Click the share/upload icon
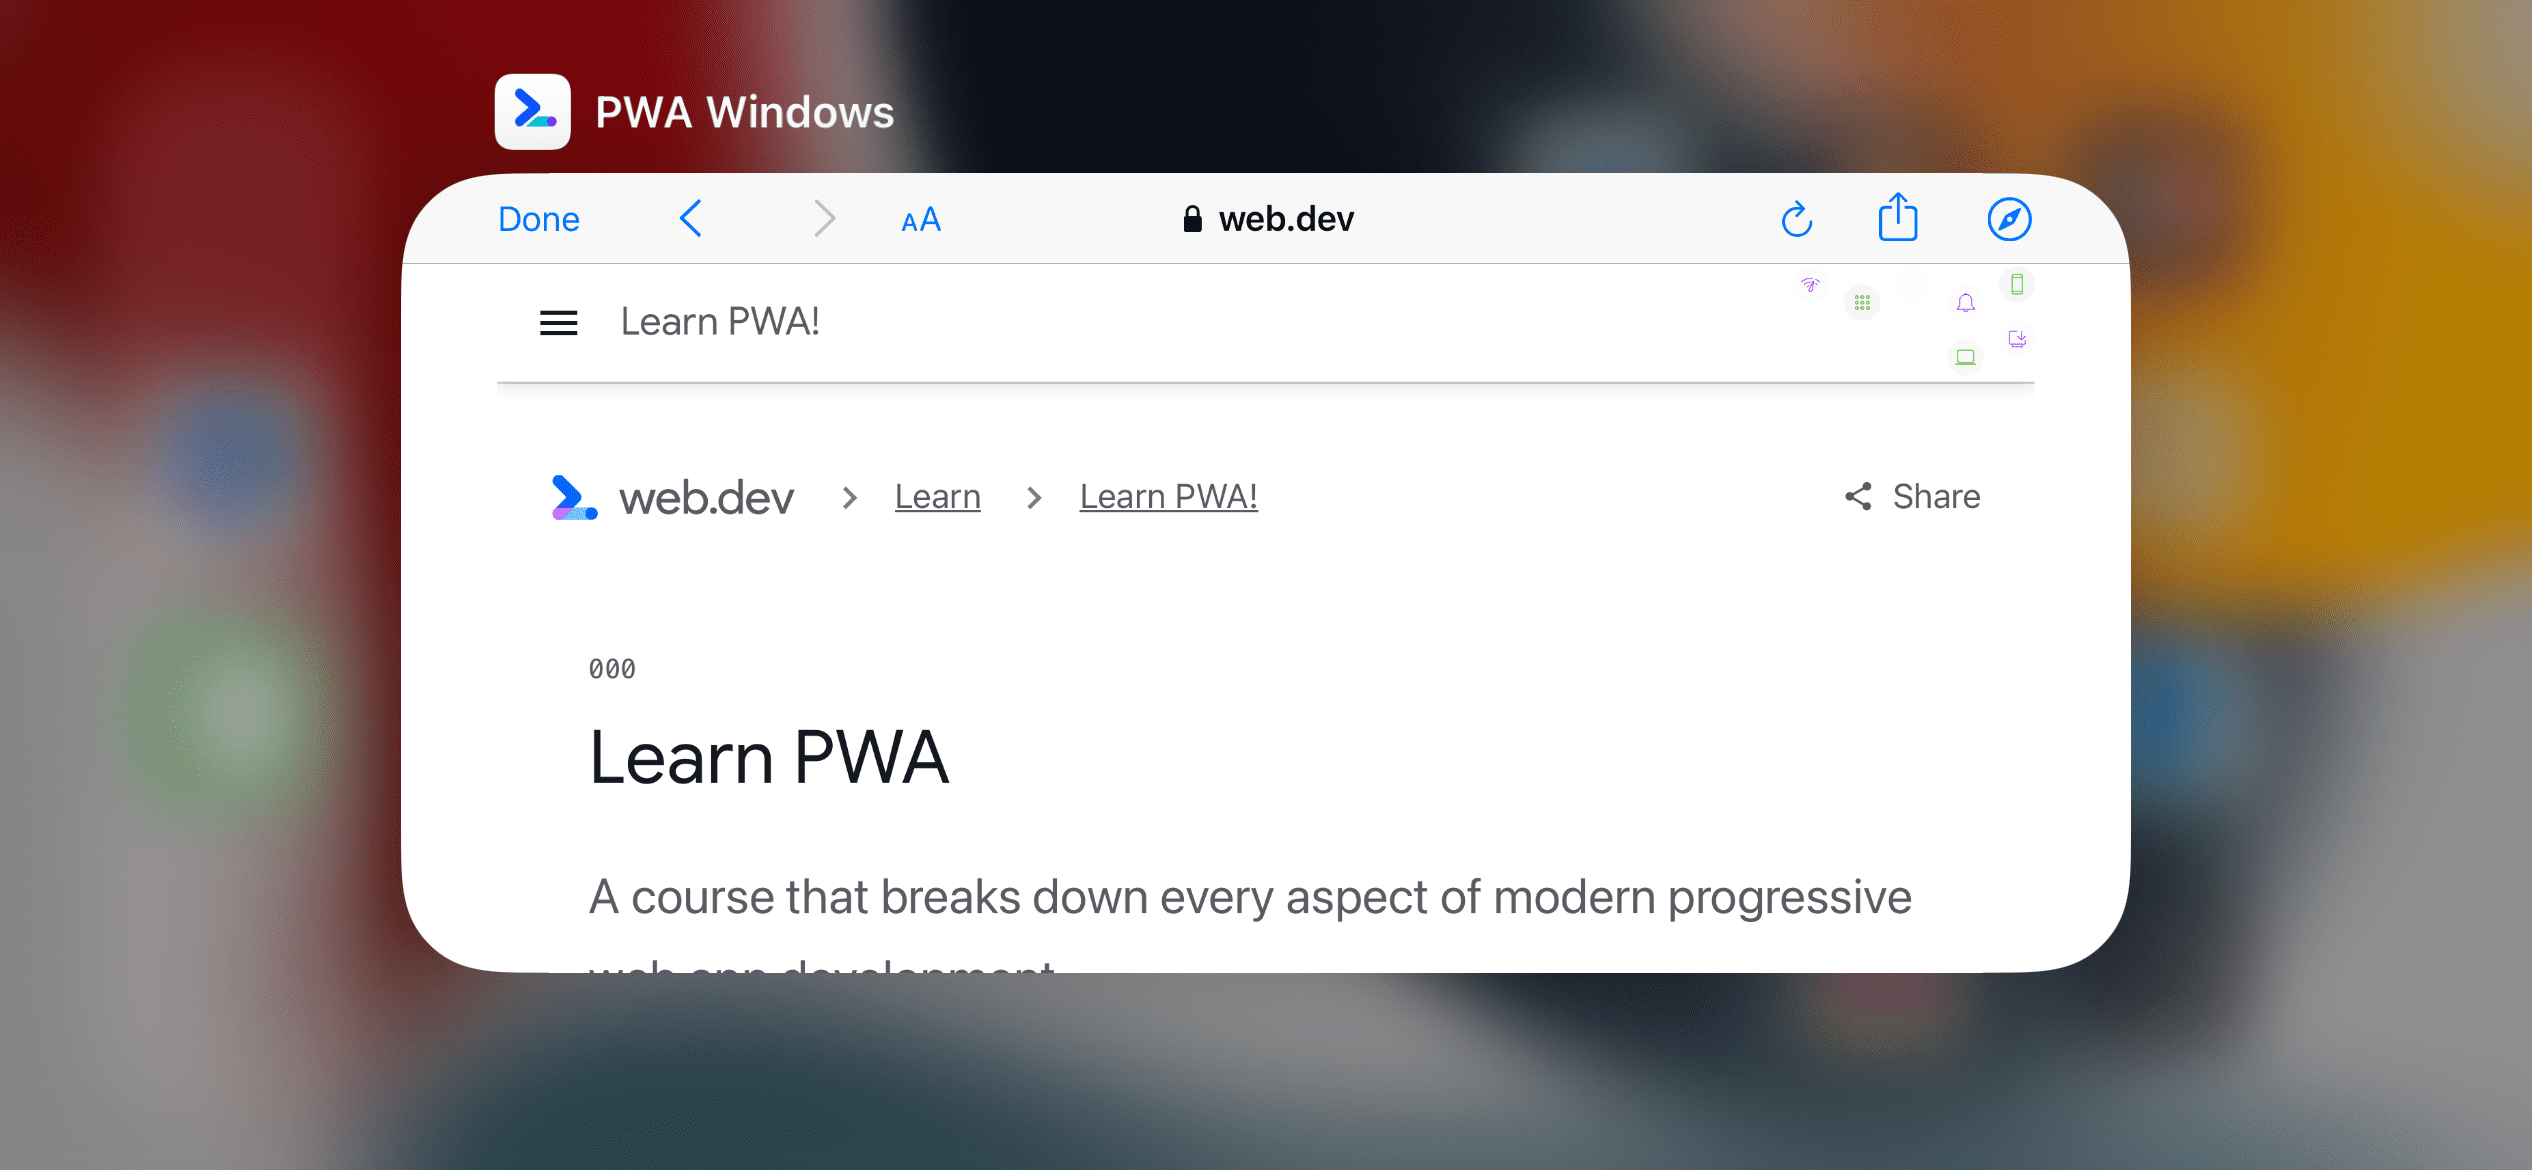Viewport: 2532px width, 1170px height. tap(1897, 218)
